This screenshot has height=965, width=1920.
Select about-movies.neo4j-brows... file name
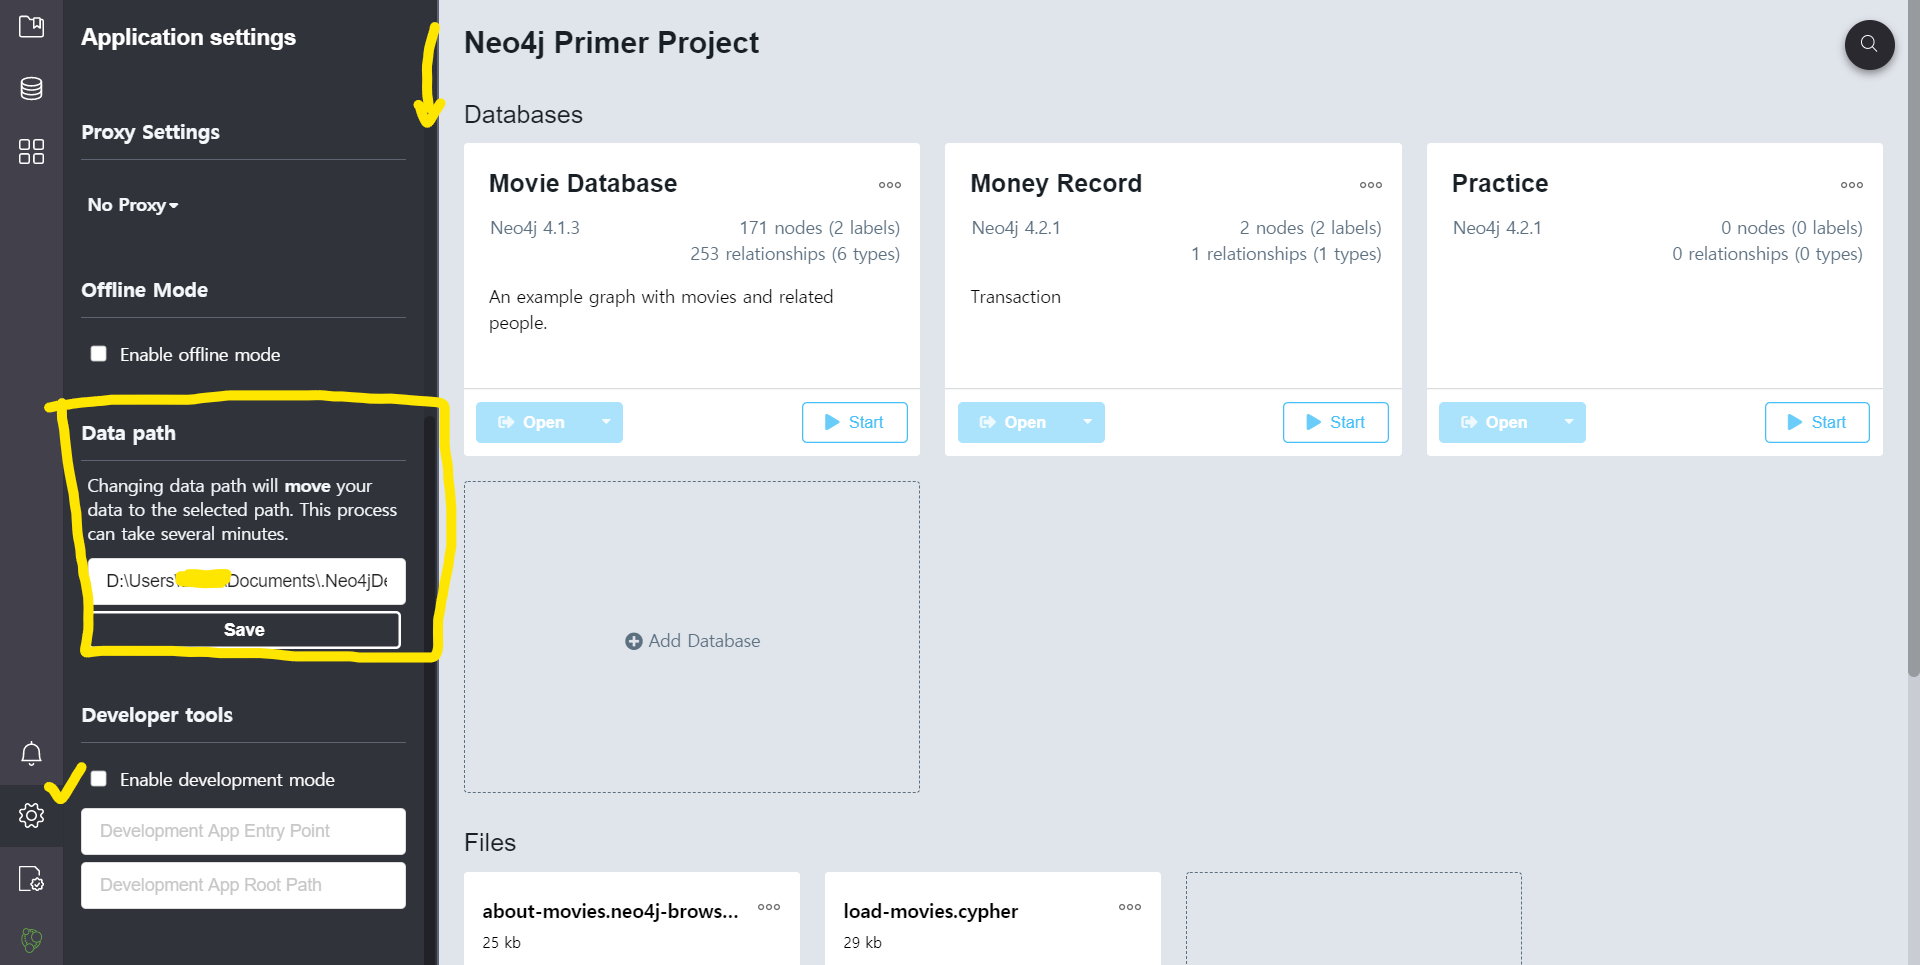[610, 911]
